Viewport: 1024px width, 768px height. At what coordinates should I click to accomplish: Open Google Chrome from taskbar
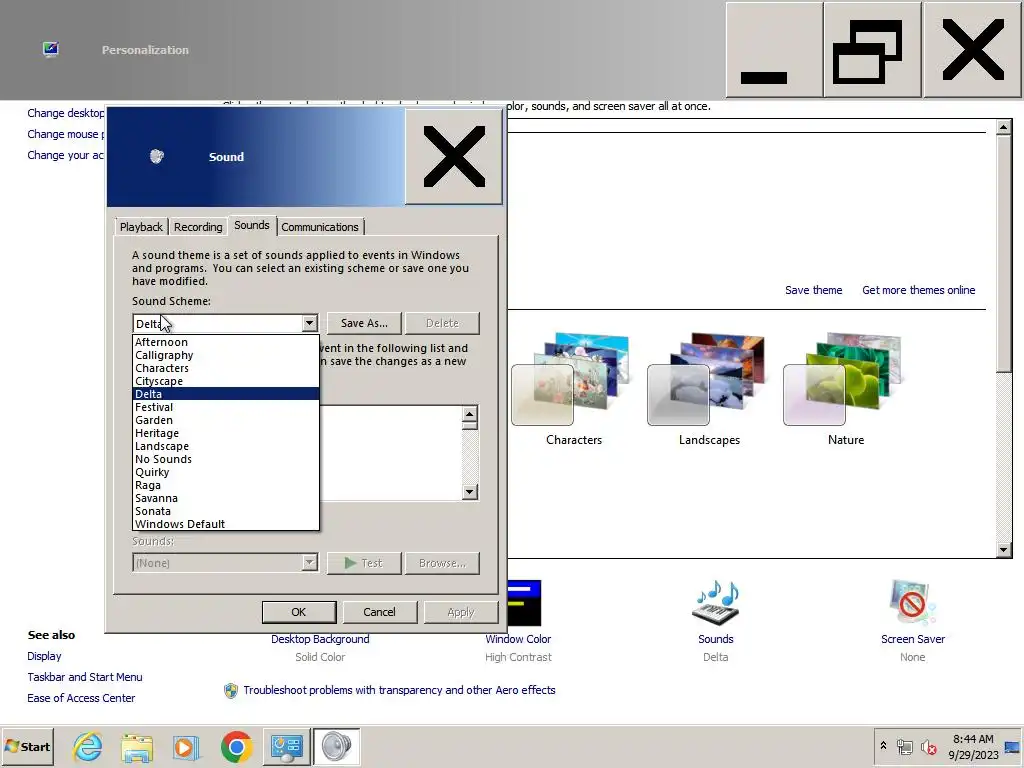click(x=236, y=746)
